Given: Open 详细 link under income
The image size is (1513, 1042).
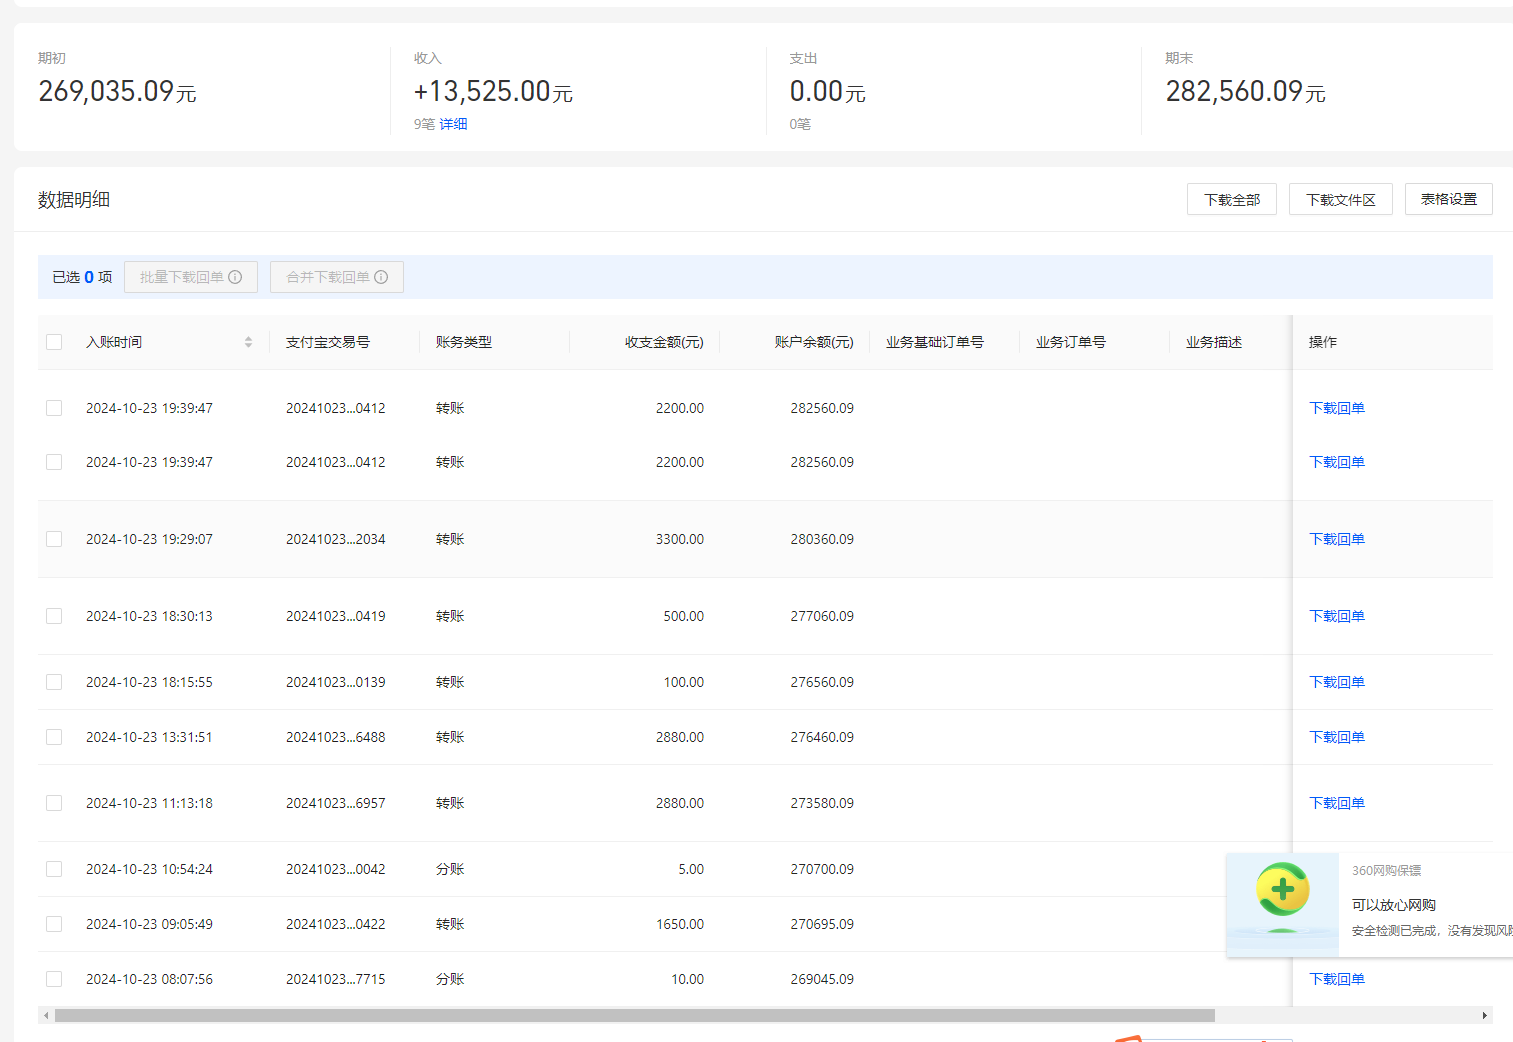Looking at the screenshot, I should 453,124.
